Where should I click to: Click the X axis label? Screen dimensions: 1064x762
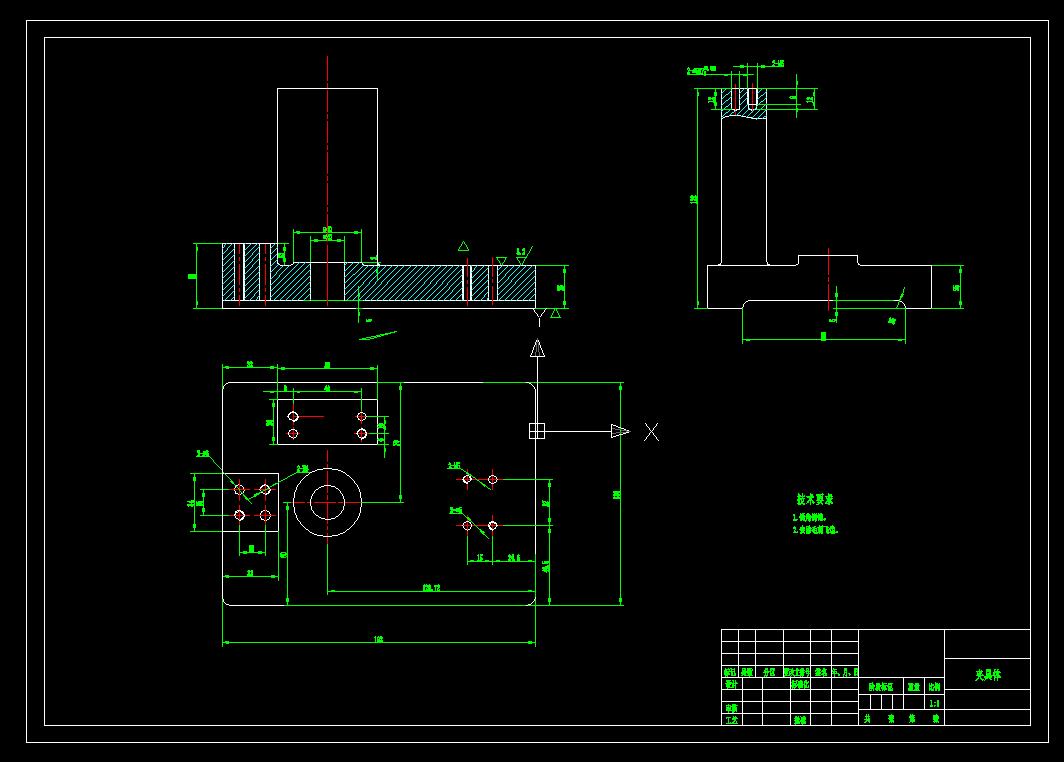click(x=651, y=432)
